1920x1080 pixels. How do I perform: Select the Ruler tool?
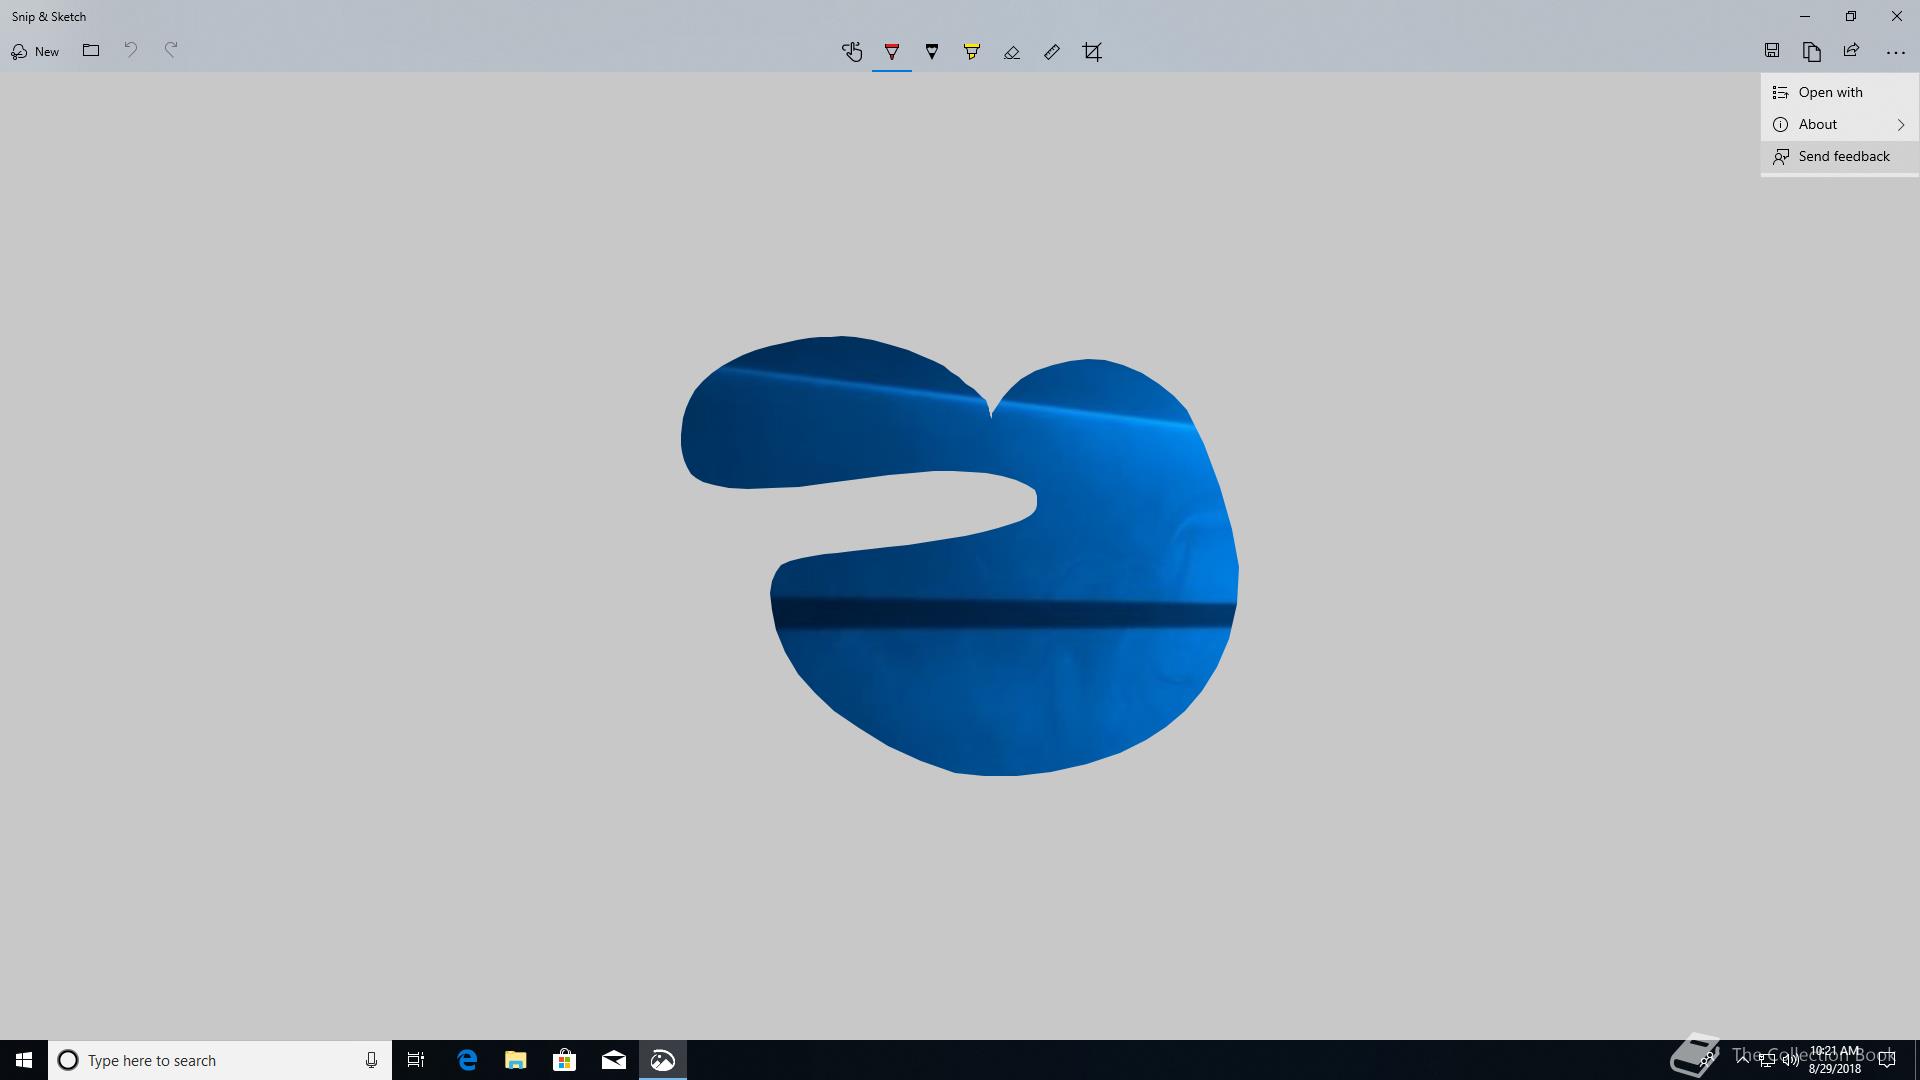1052,52
